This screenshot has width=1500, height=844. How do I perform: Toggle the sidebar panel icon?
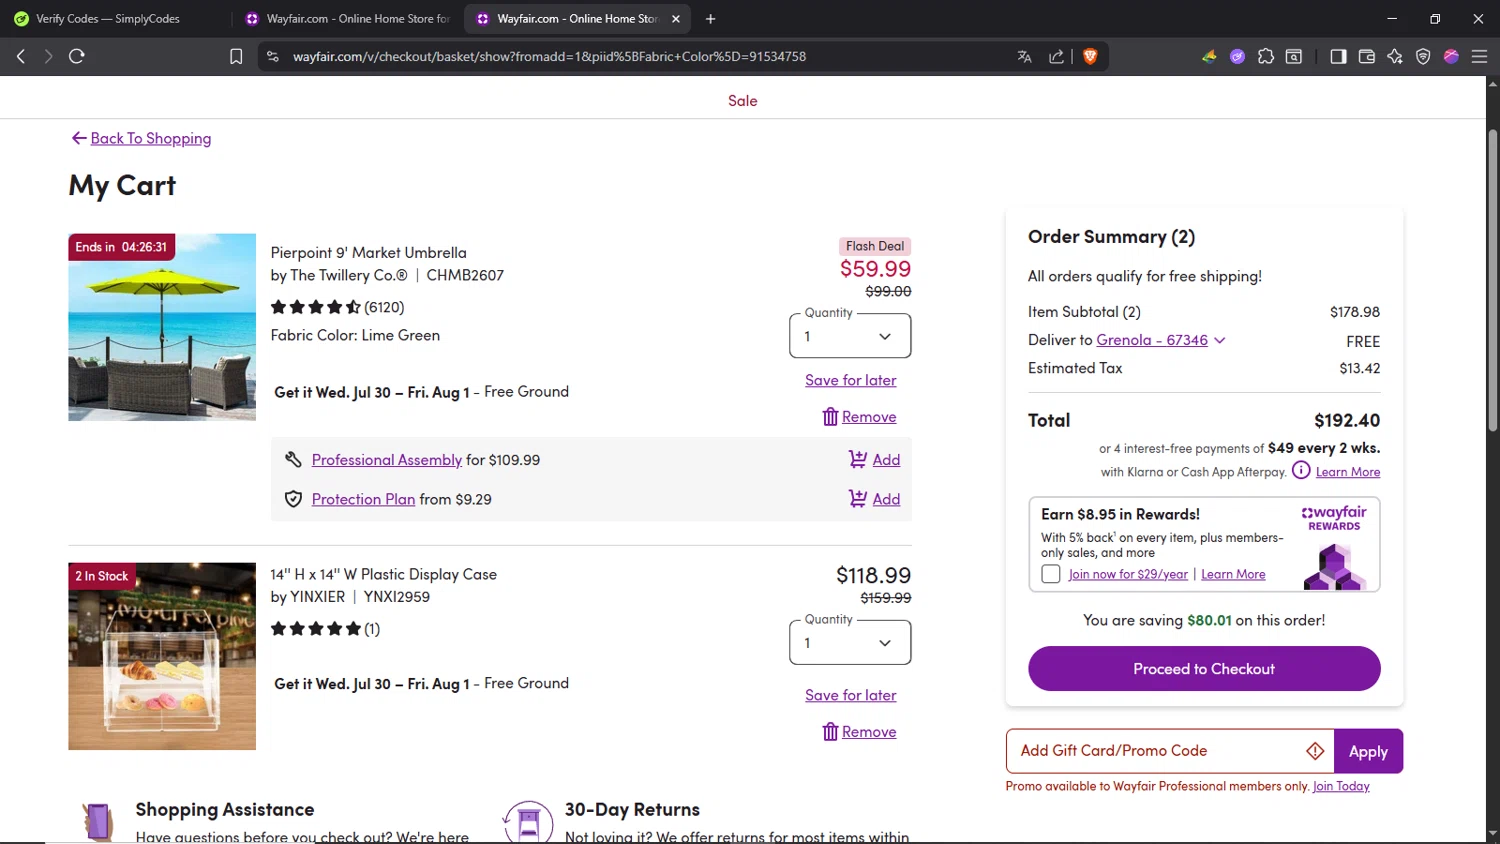(x=1338, y=57)
